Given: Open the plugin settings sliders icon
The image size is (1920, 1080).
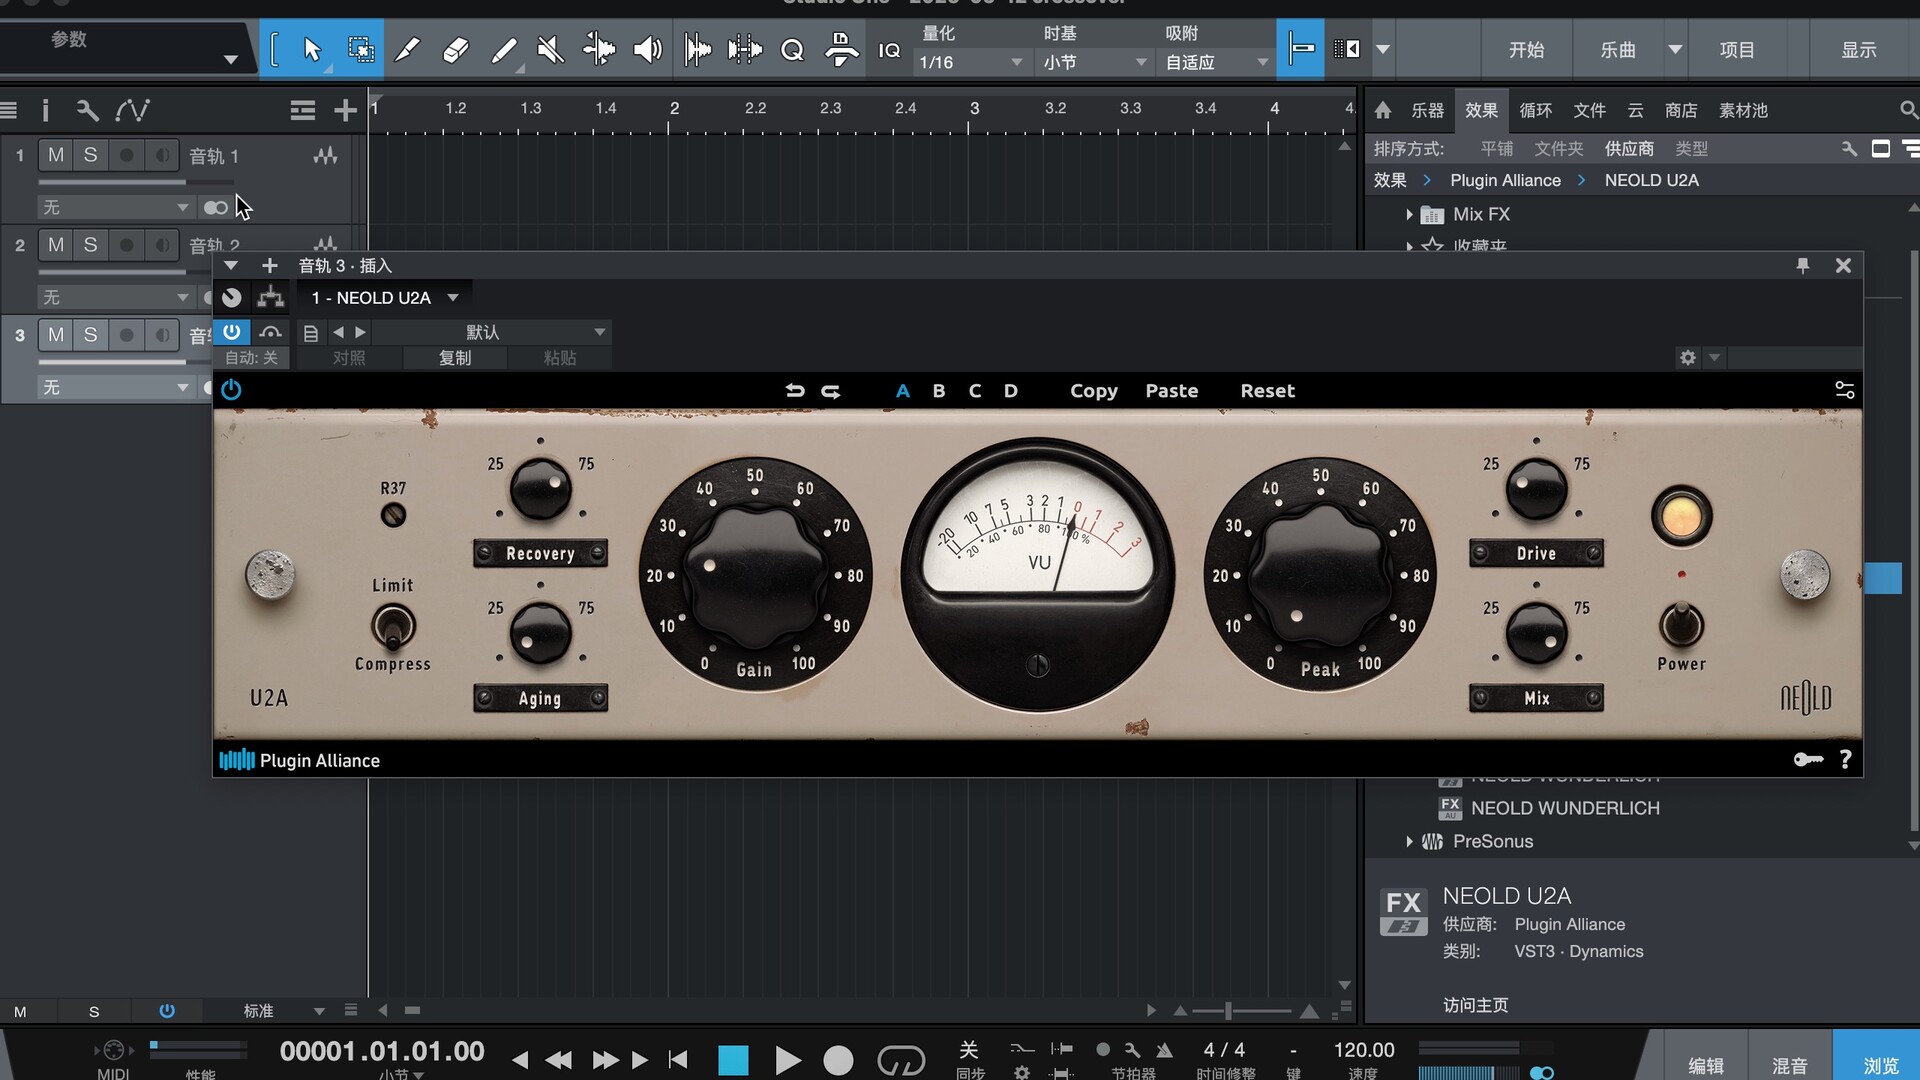Looking at the screenshot, I should (x=1845, y=390).
